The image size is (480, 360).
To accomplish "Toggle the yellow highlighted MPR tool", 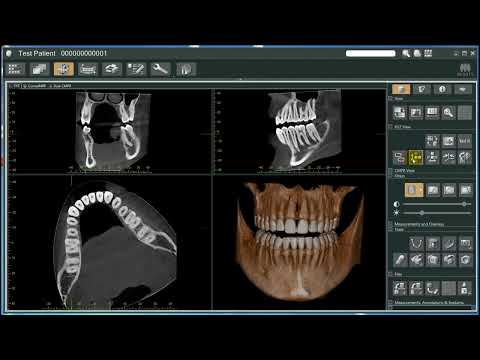I will (416, 157).
